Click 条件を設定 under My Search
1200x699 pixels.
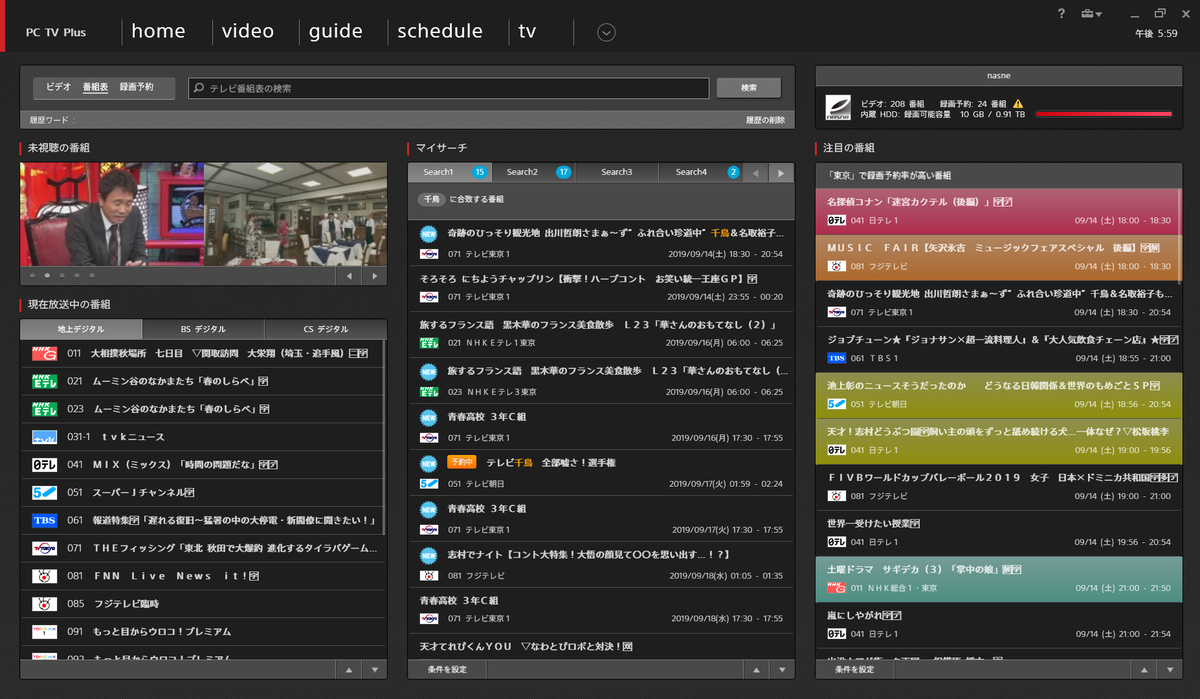(x=447, y=669)
